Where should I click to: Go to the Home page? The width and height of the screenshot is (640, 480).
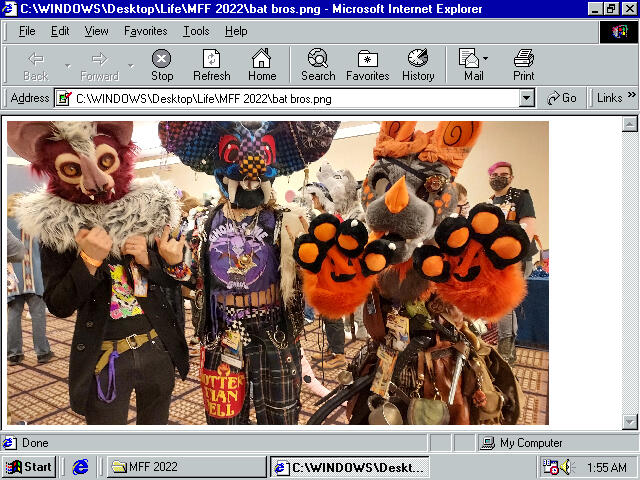pyautogui.click(x=262, y=65)
